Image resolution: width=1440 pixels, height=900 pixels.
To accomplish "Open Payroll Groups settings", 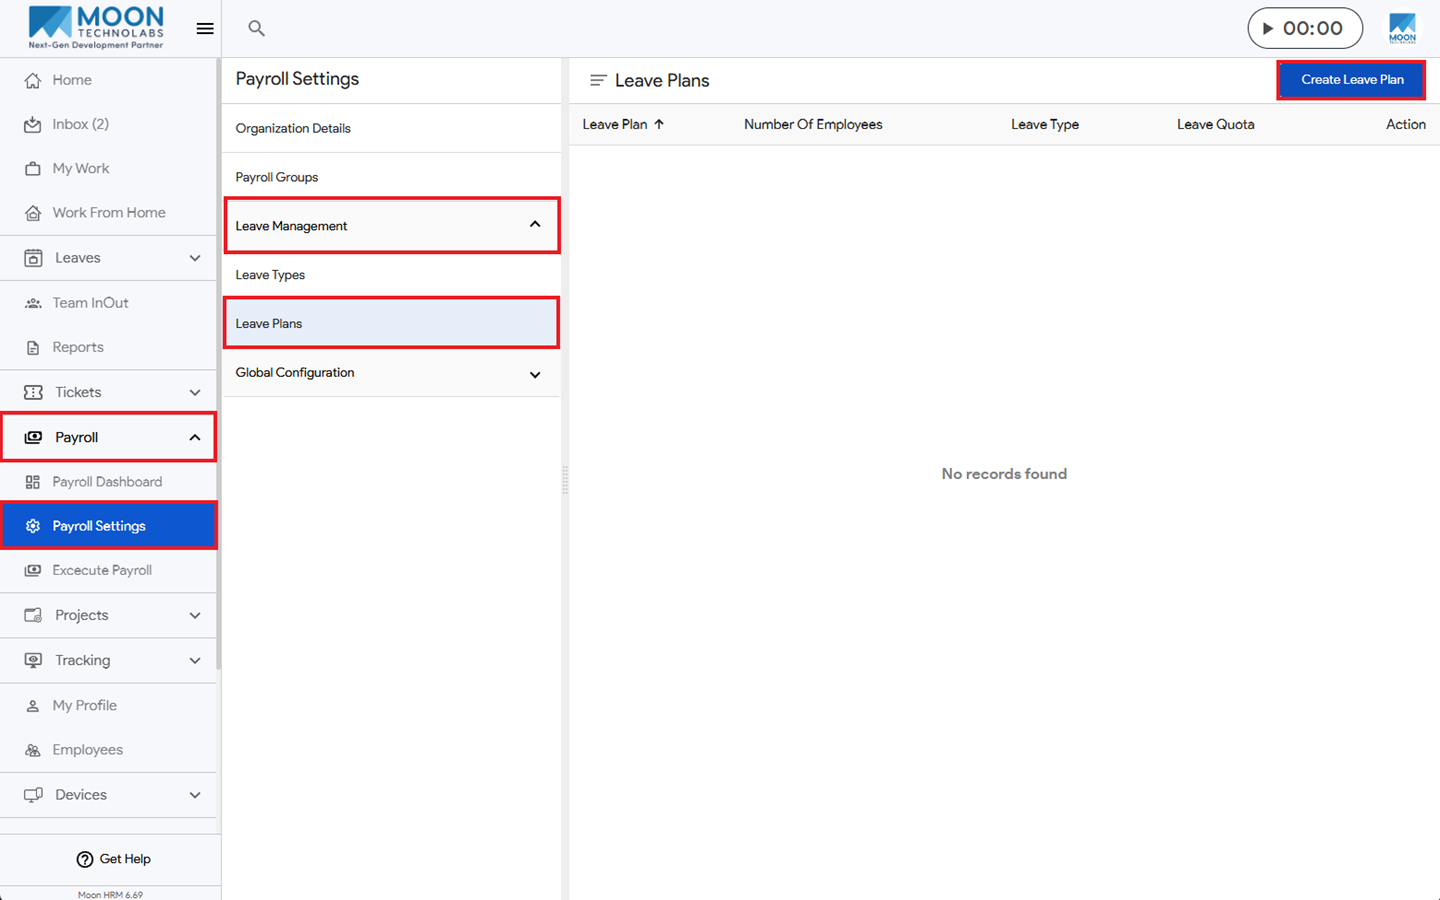I will 392,177.
